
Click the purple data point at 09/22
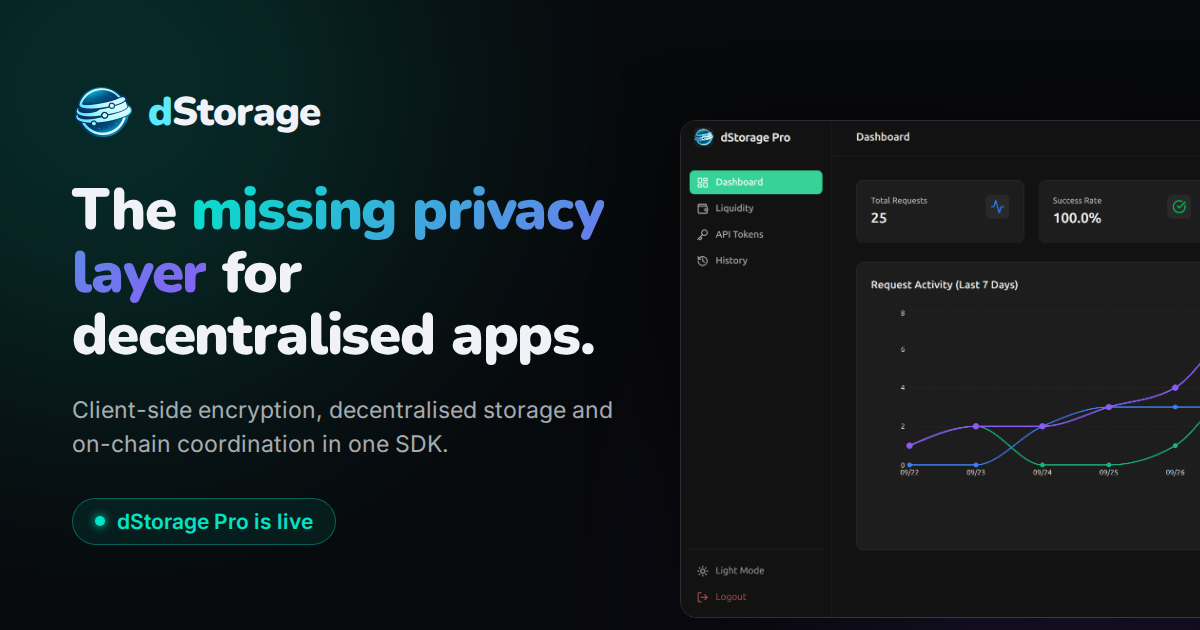(x=909, y=446)
